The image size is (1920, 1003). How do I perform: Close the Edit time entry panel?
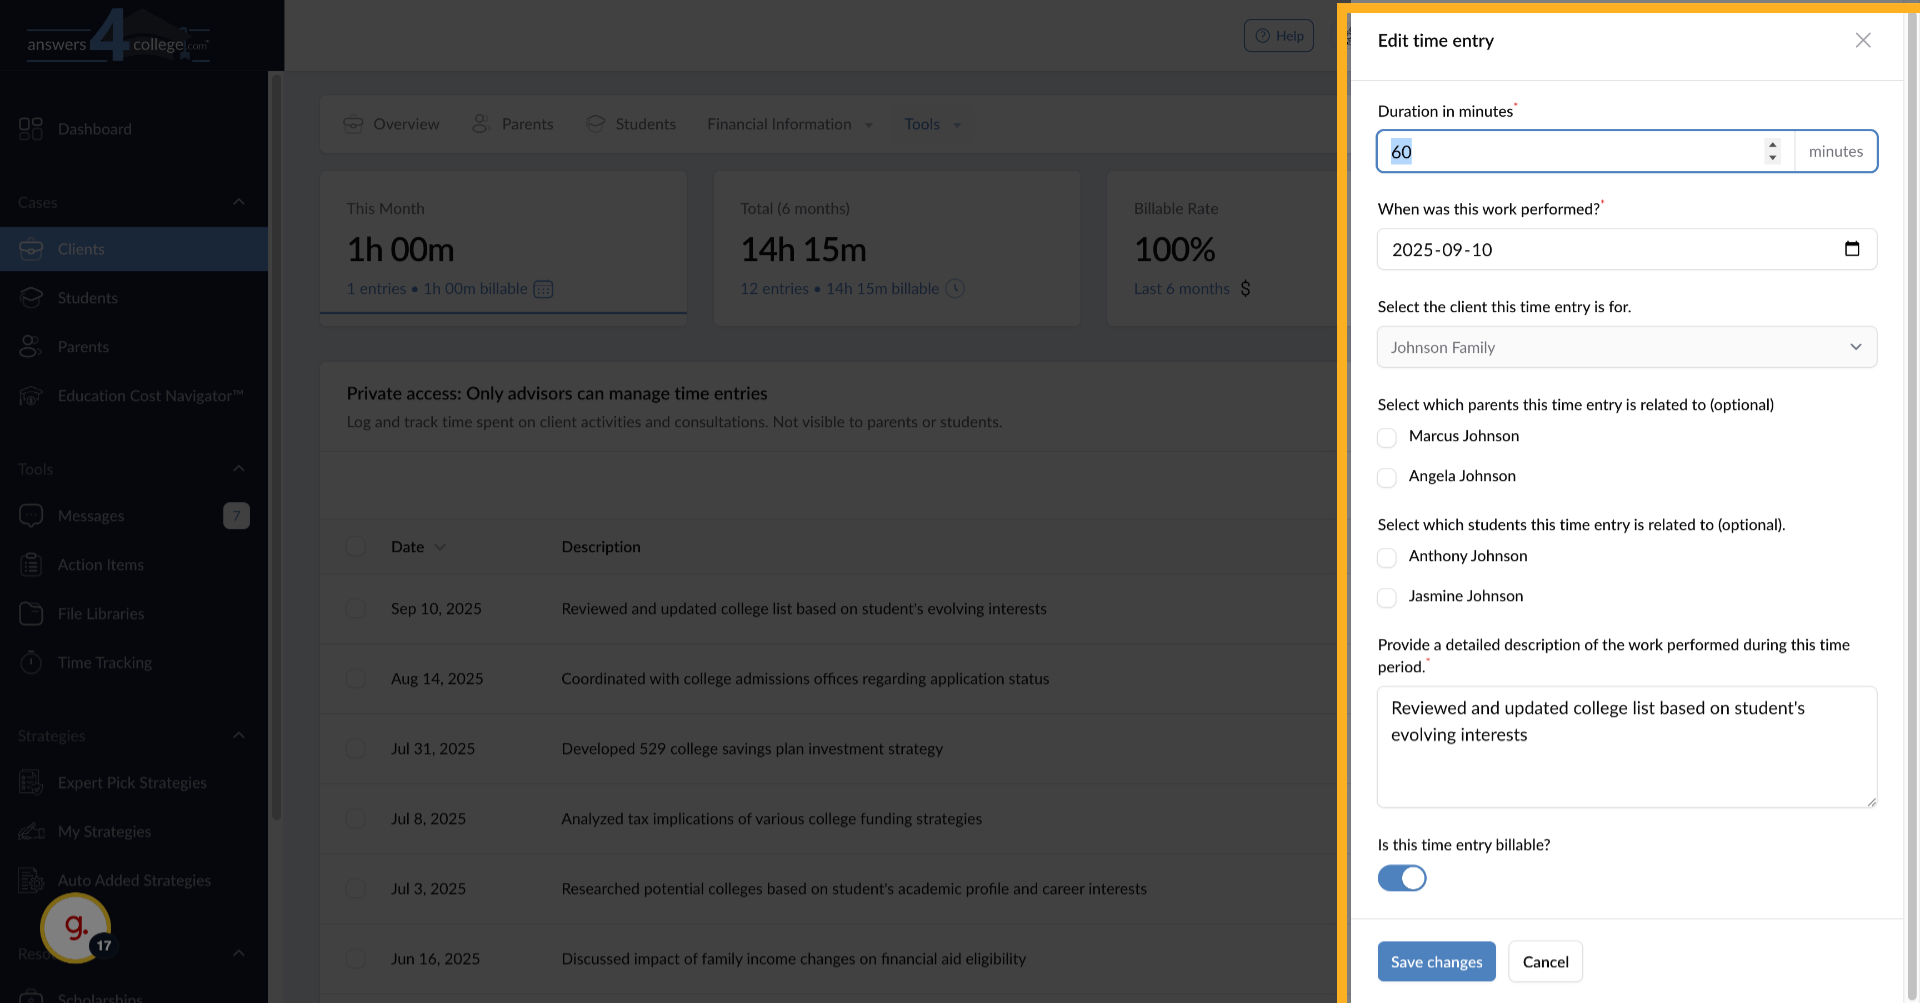coord(1862,41)
